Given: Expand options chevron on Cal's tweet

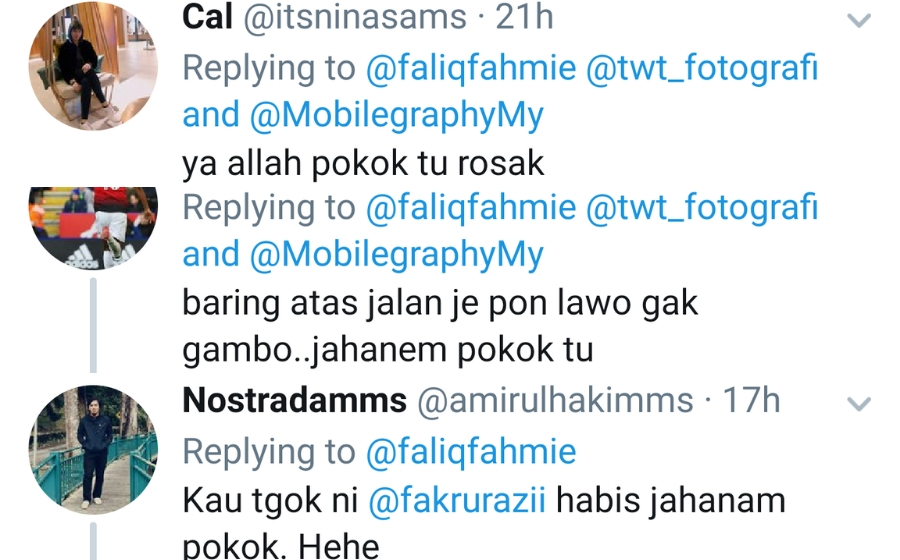Looking at the screenshot, I should pyautogui.click(x=859, y=21).
